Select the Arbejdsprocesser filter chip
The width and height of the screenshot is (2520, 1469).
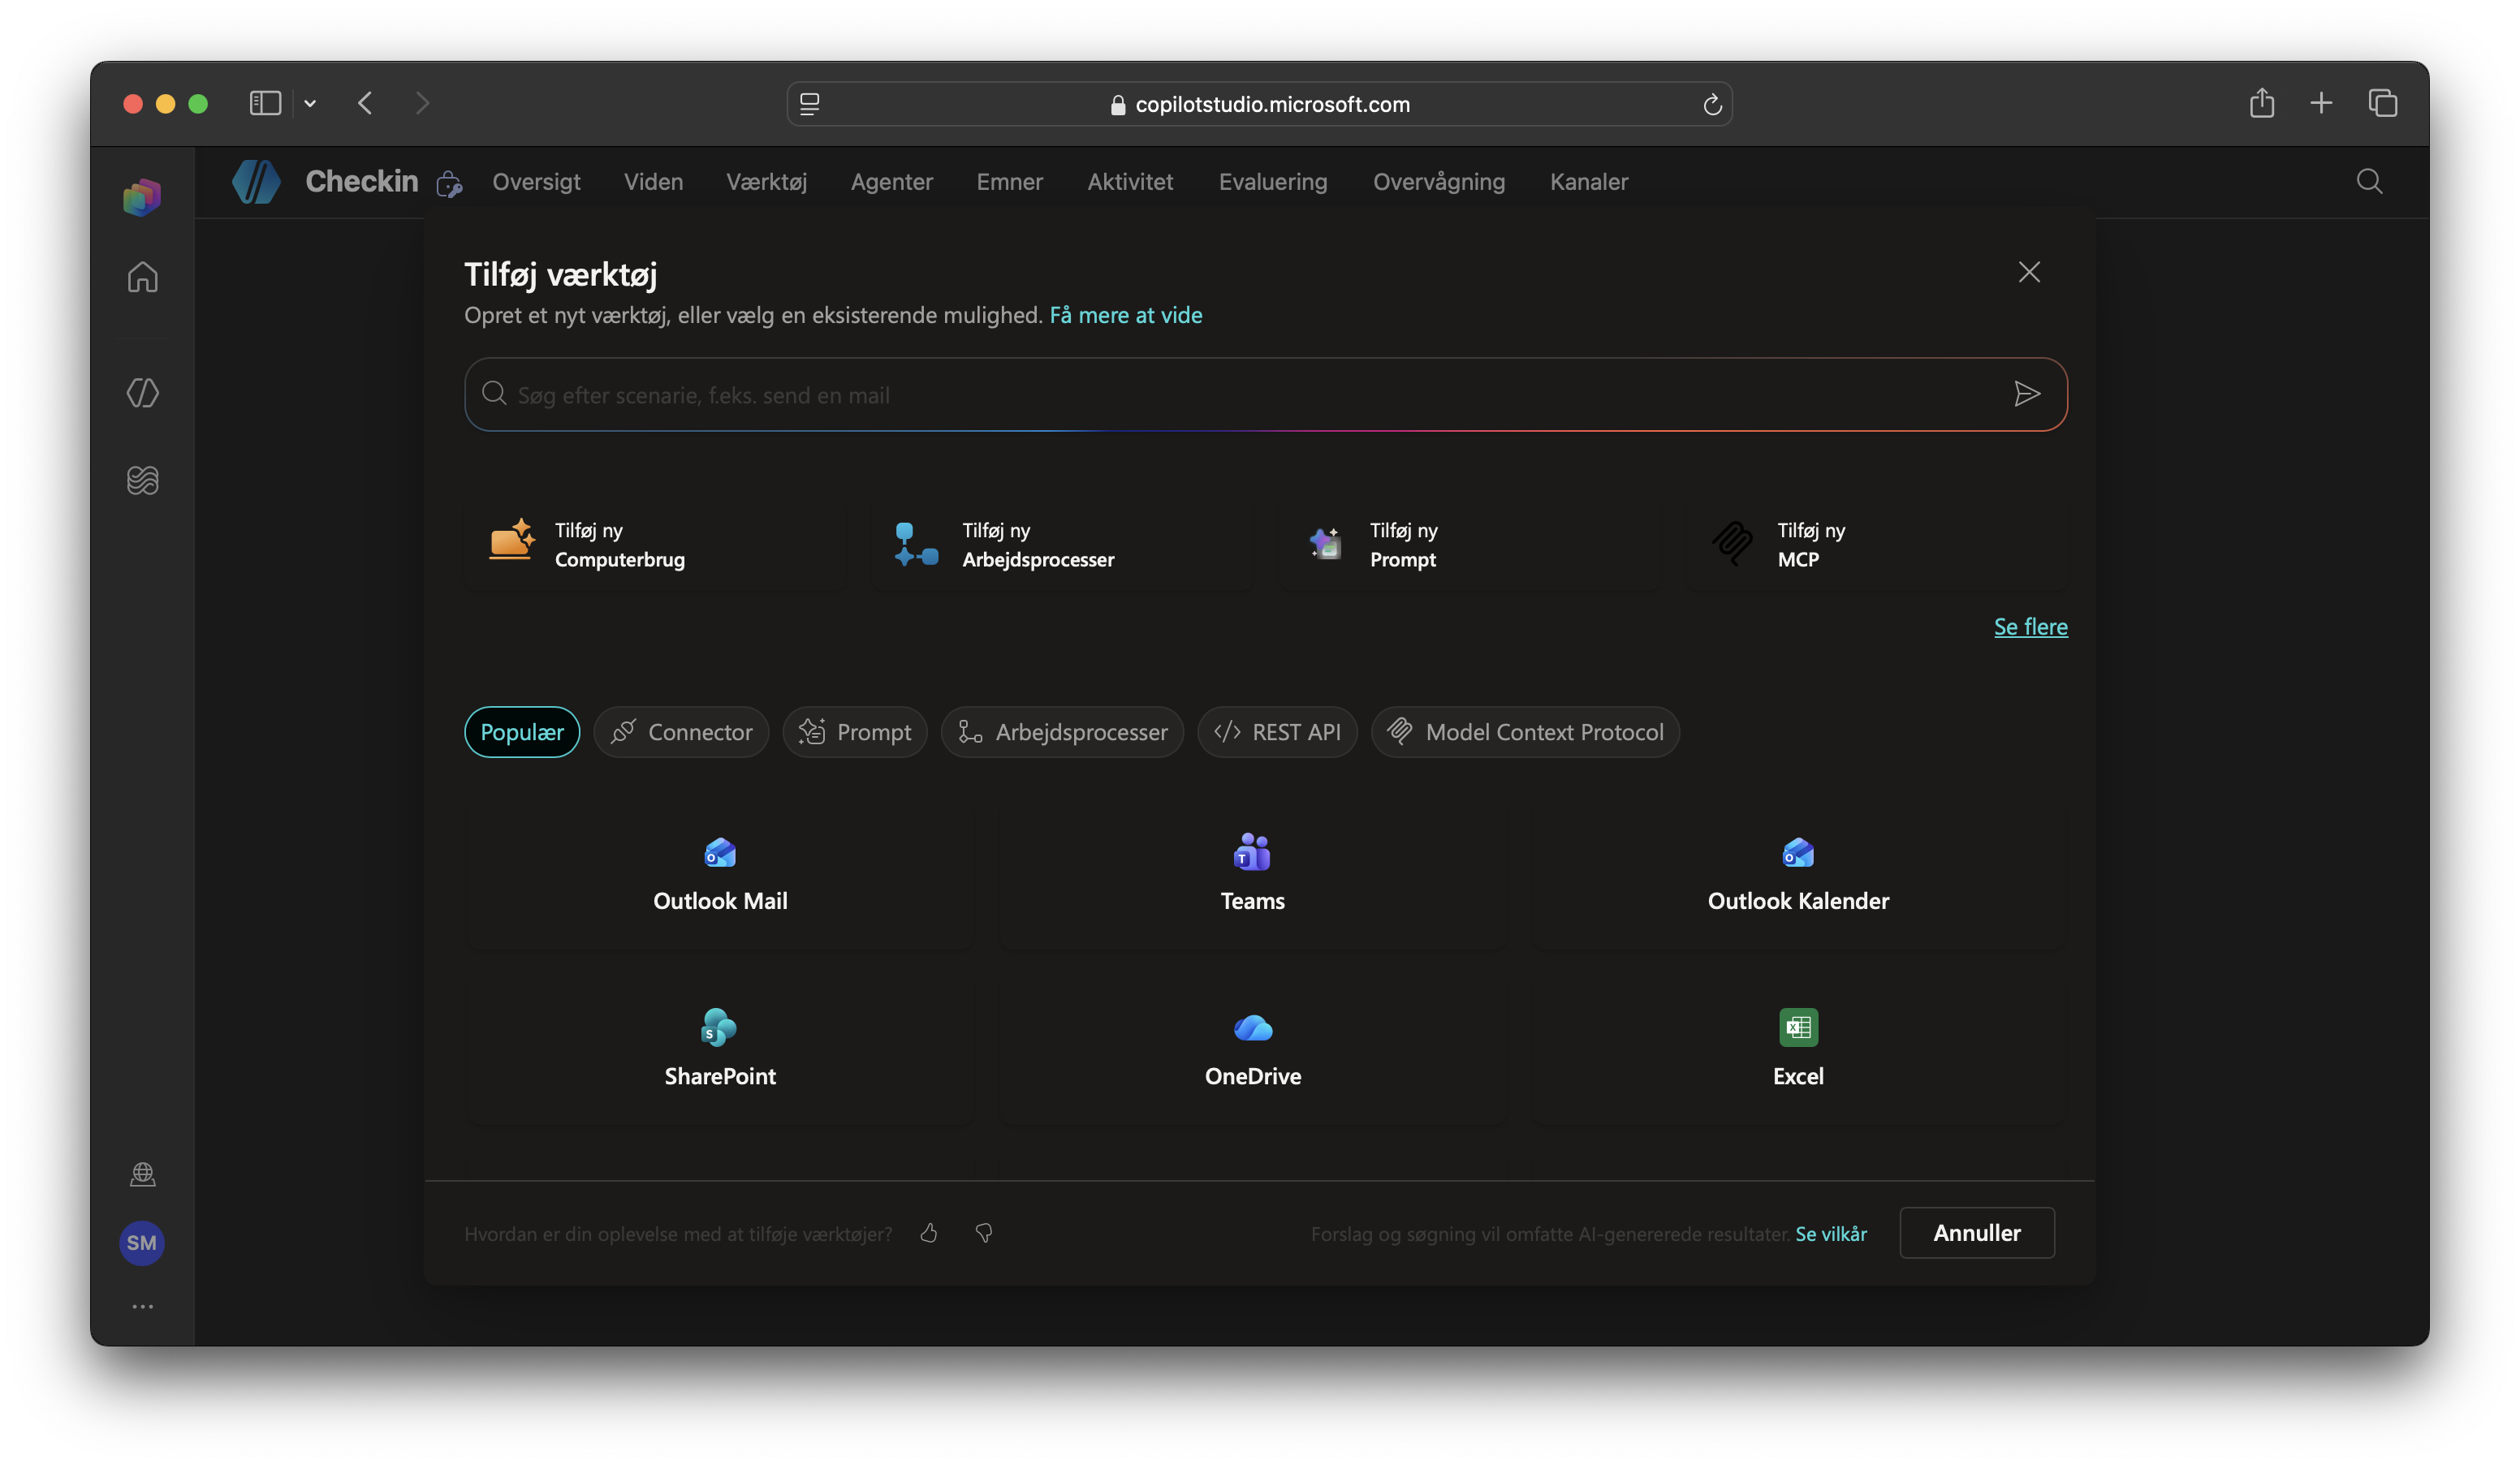[x=1062, y=732]
